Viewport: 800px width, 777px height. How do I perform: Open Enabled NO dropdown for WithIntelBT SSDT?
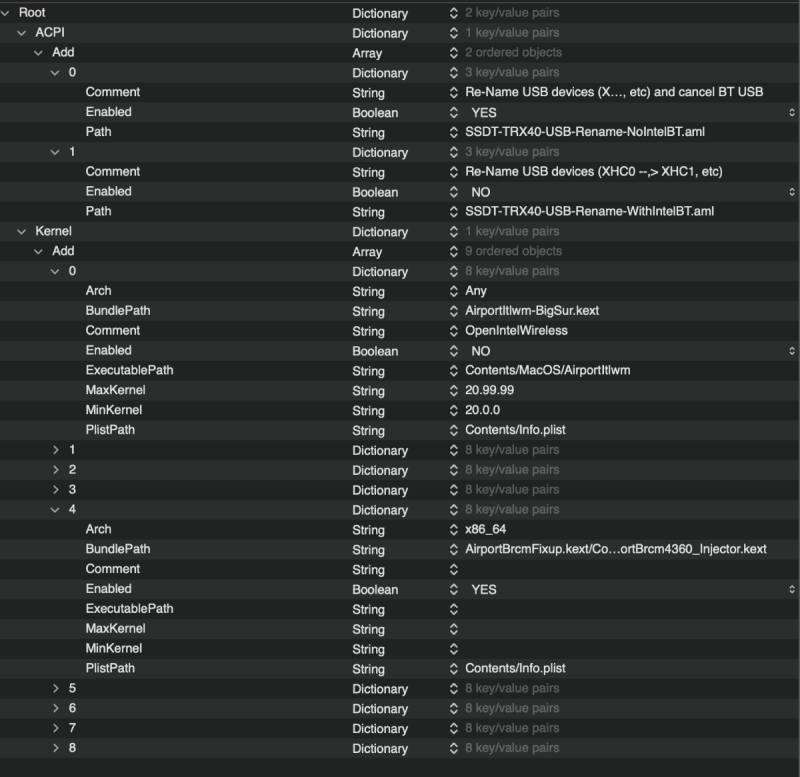coord(791,192)
